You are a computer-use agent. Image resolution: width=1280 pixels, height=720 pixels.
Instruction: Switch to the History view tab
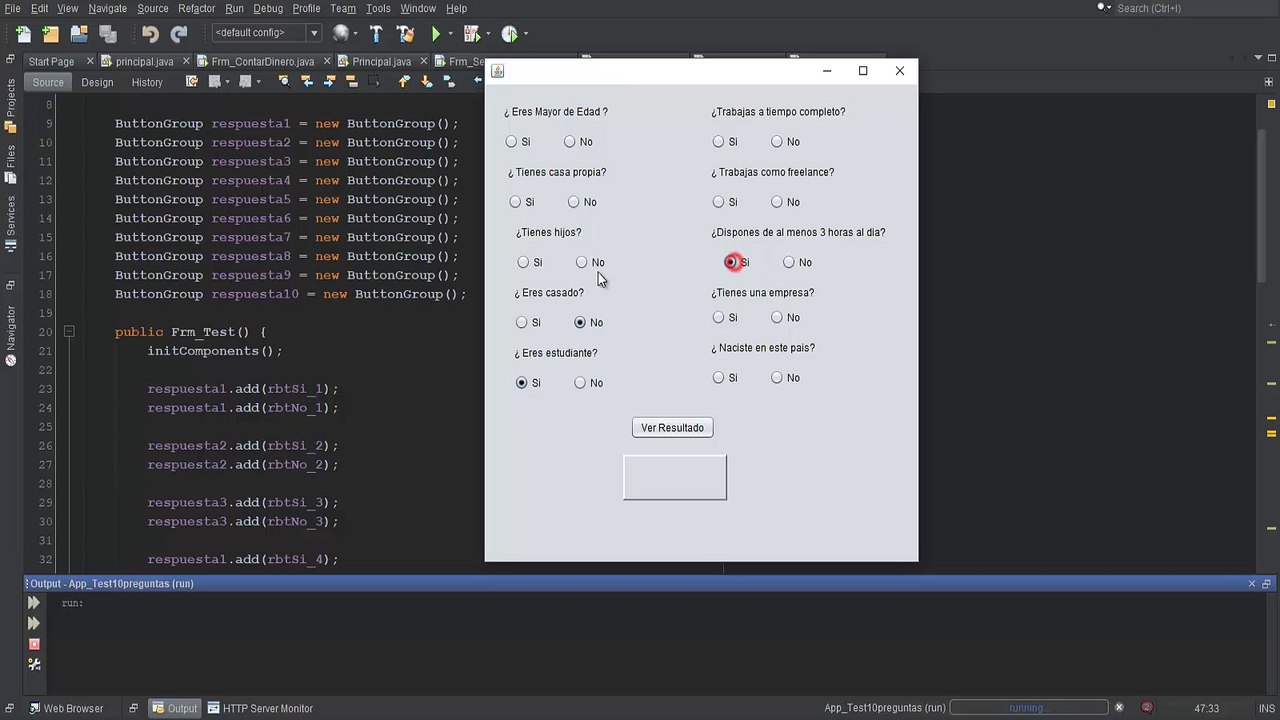[x=147, y=82]
